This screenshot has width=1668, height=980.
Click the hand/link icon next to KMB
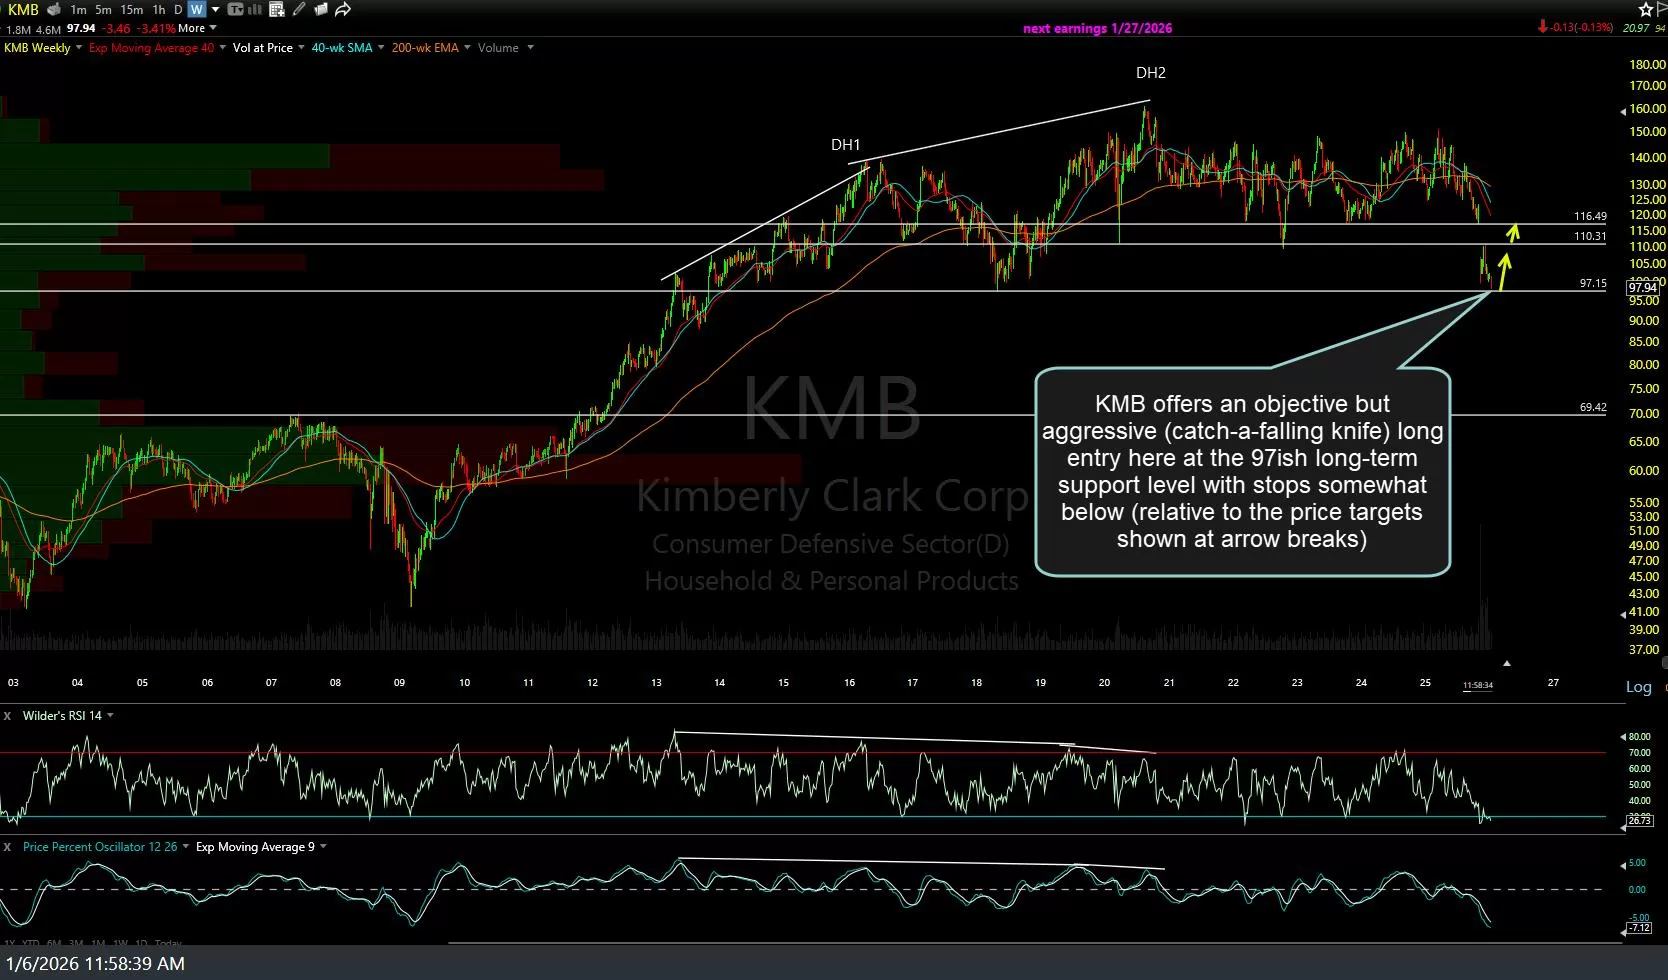coord(53,9)
